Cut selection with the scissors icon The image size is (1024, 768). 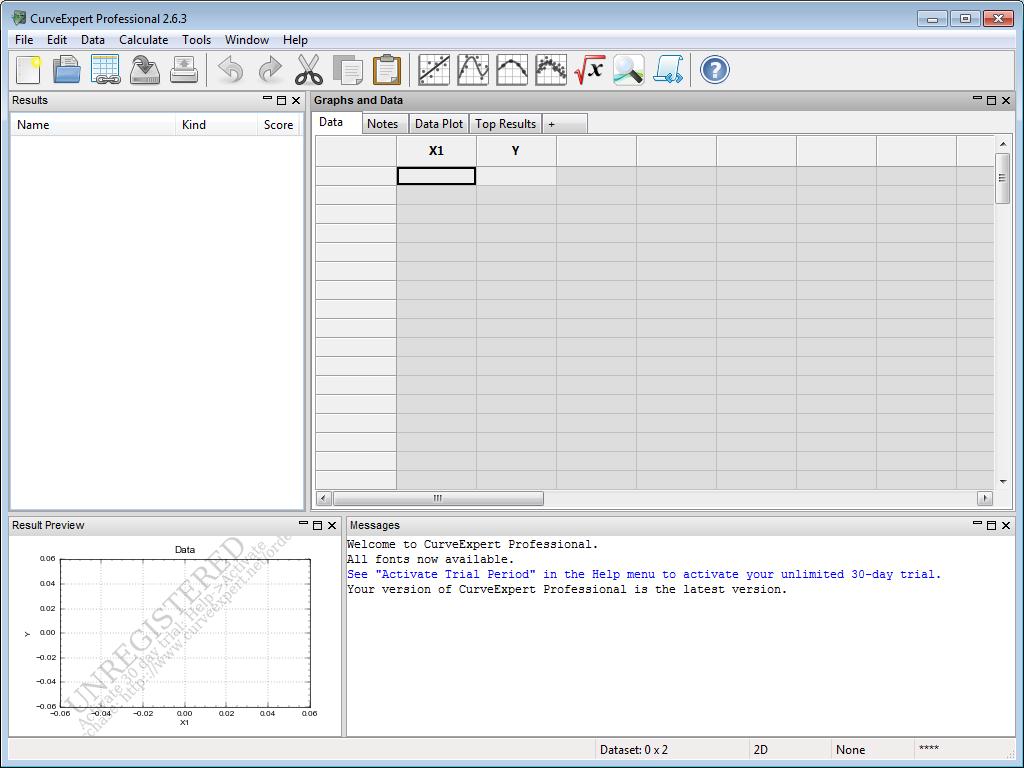click(309, 69)
